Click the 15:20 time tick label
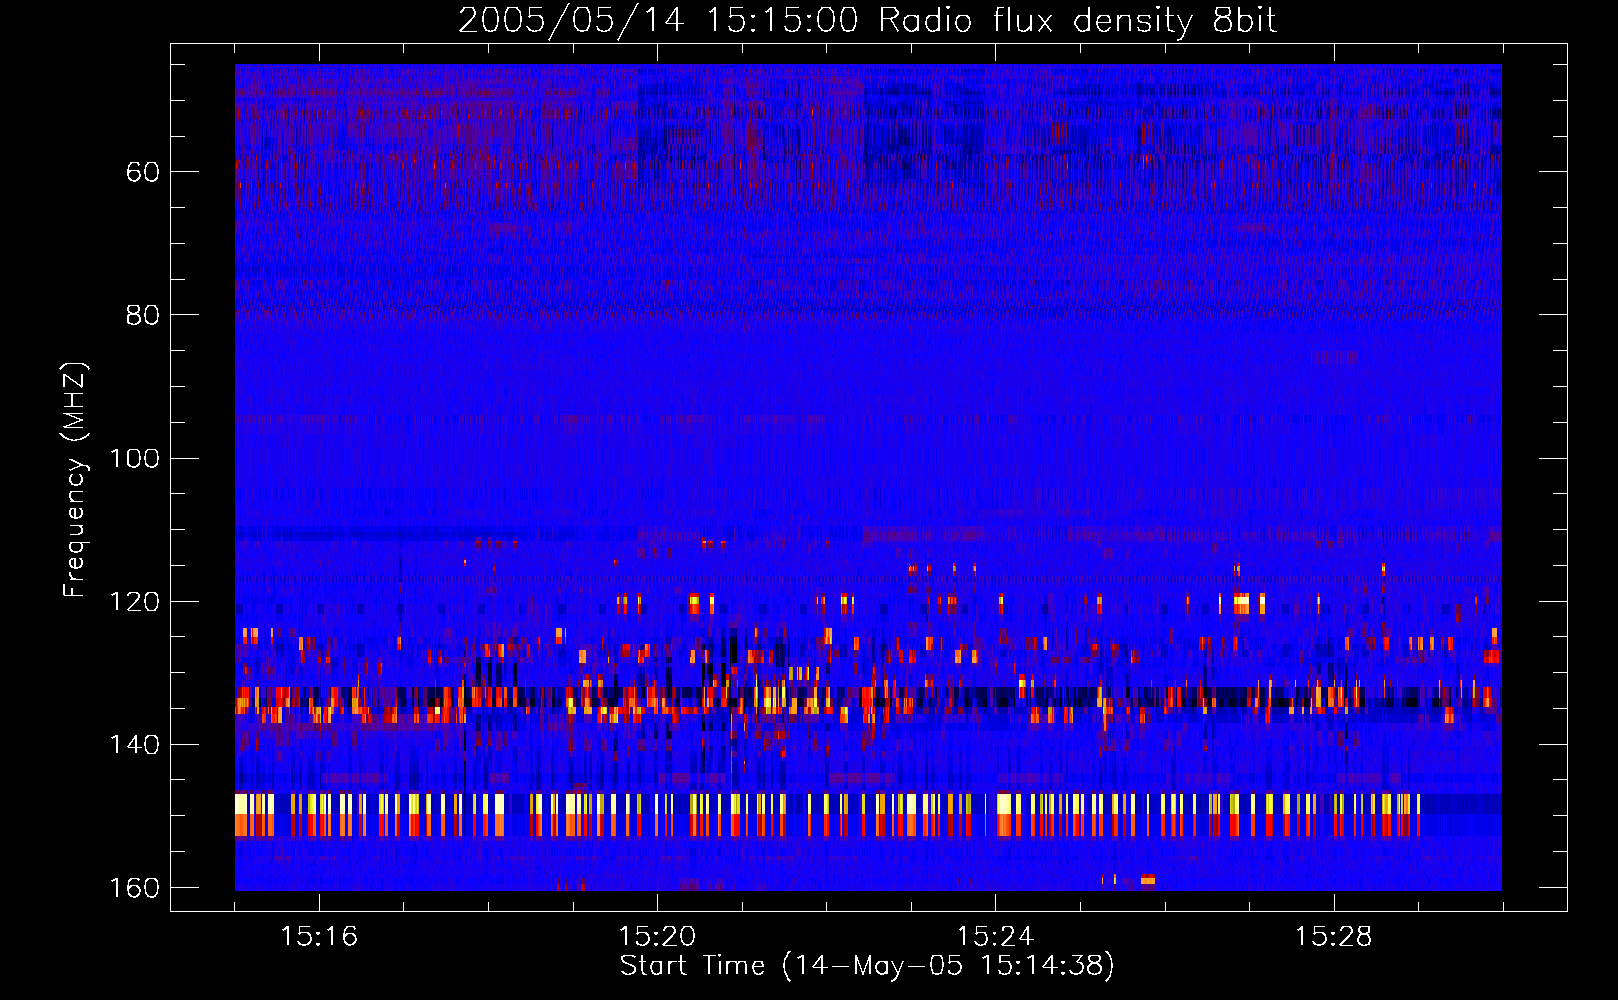The width and height of the screenshot is (1618, 1000). [657, 937]
